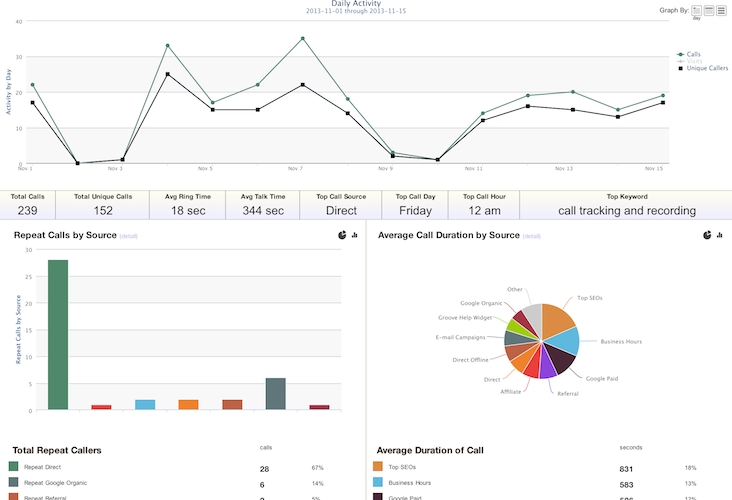
Task: Switch graph grouping to day view icon
Action: pos(696,10)
